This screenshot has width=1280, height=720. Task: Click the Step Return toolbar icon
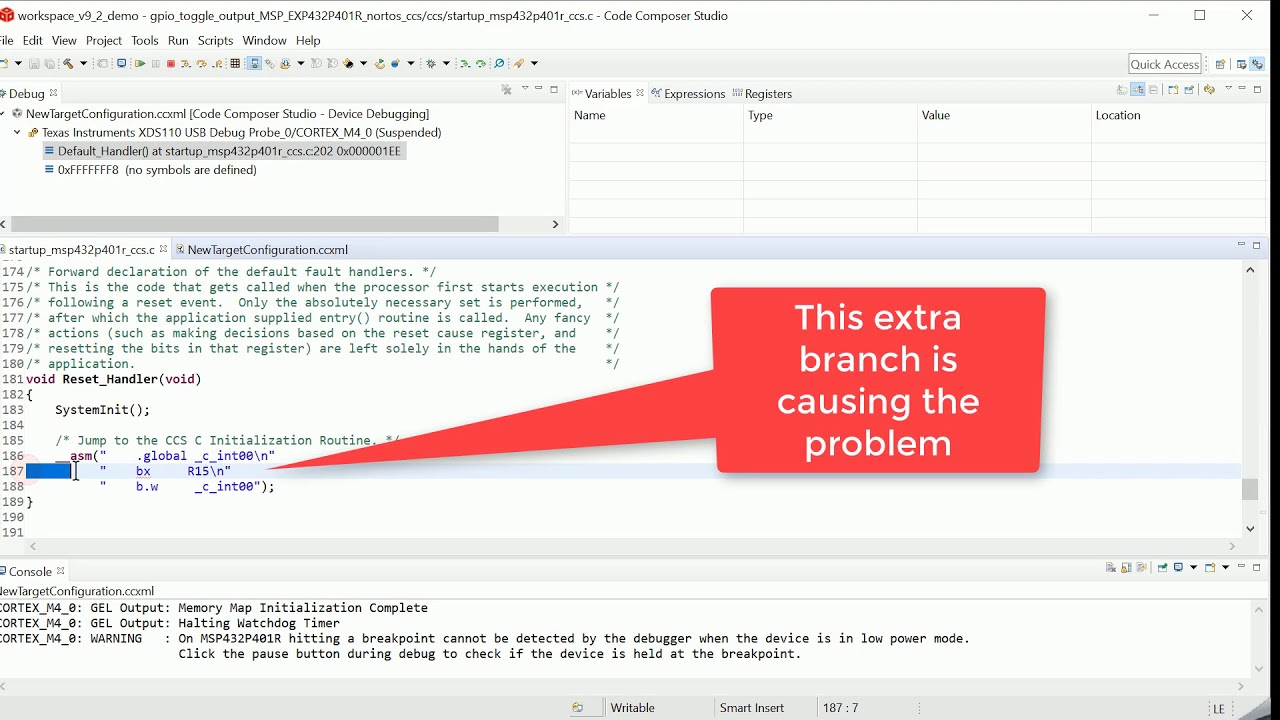[217, 63]
